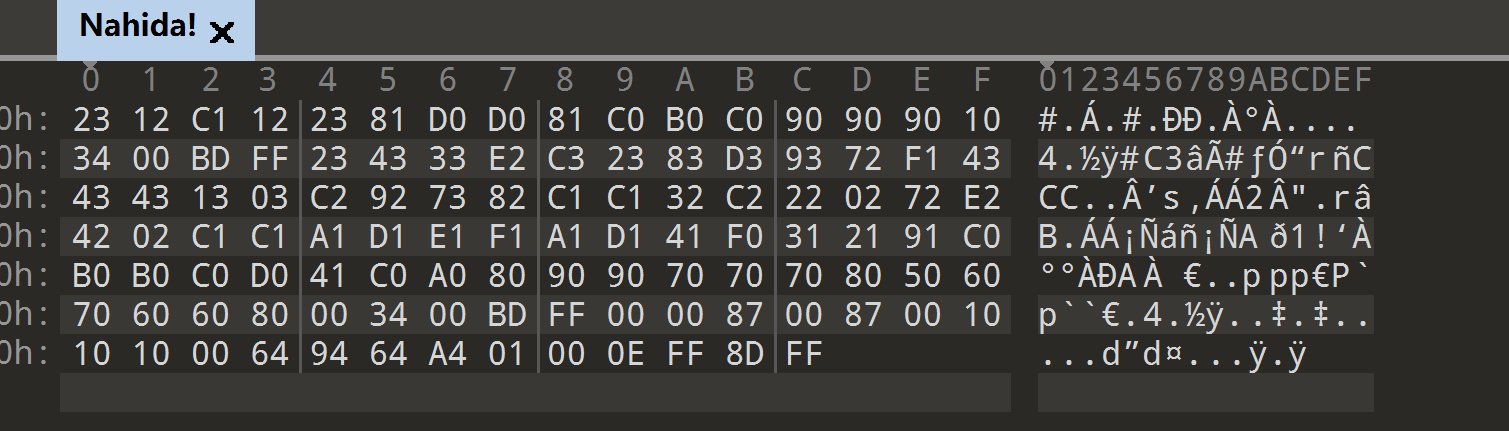Click column header F in the hex ruler
Image resolution: width=1509 pixels, height=431 pixels.
click(982, 80)
